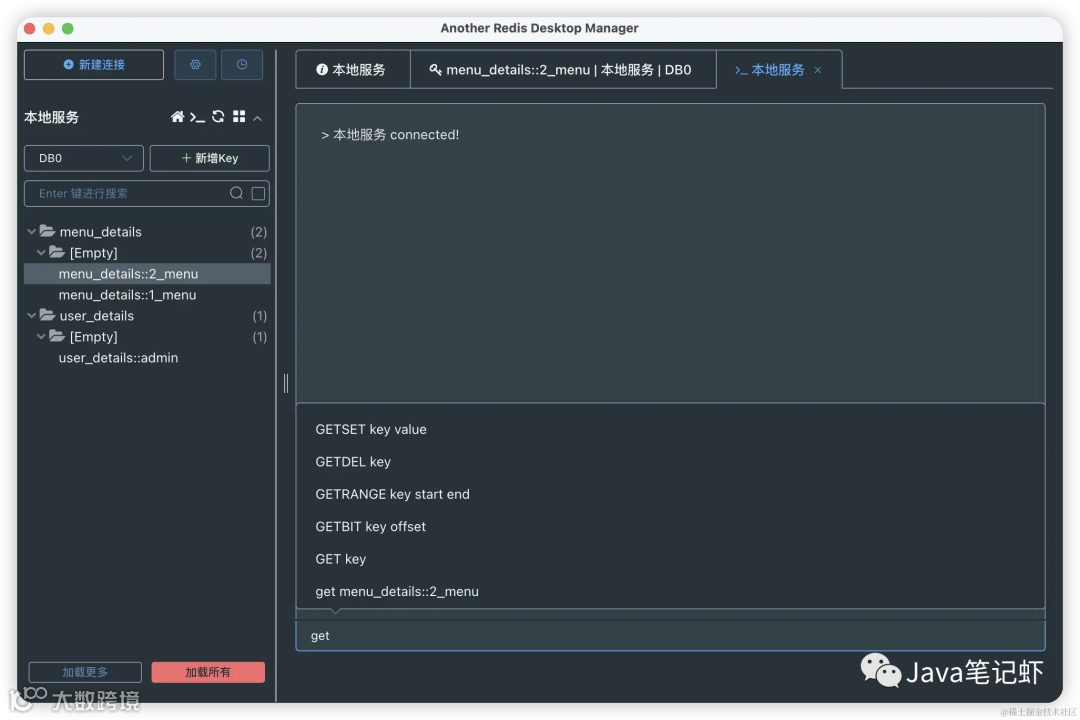Image resolution: width=1080 pixels, height=720 pixels.
Task: Open the grid menu icon for 本地服务
Action: point(239,116)
